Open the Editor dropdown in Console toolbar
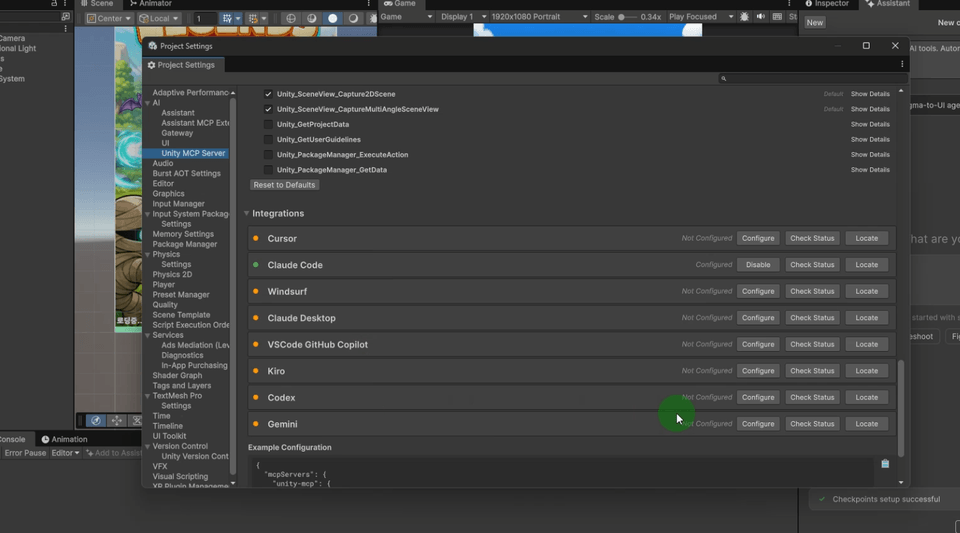 point(65,453)
